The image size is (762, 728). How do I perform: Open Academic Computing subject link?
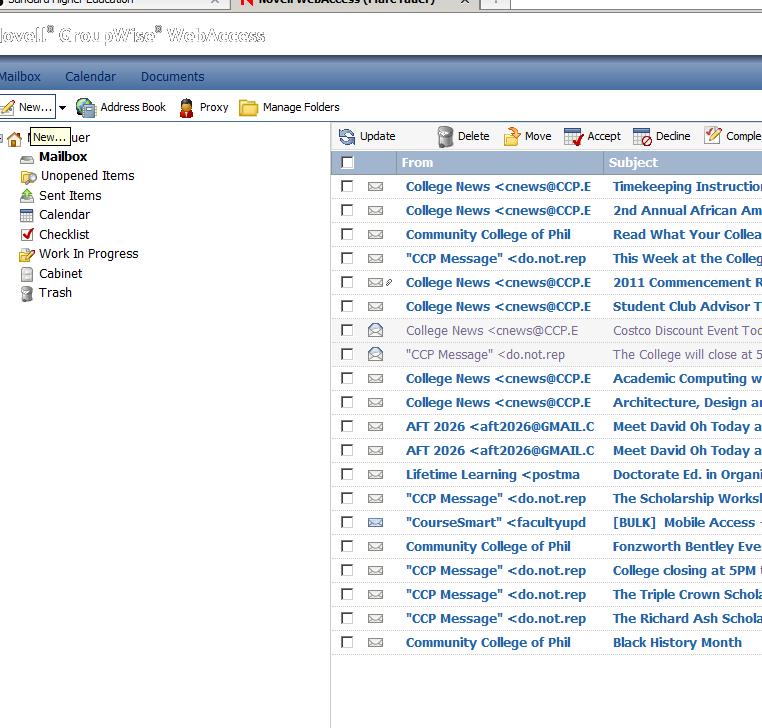[x=687, y=378]
